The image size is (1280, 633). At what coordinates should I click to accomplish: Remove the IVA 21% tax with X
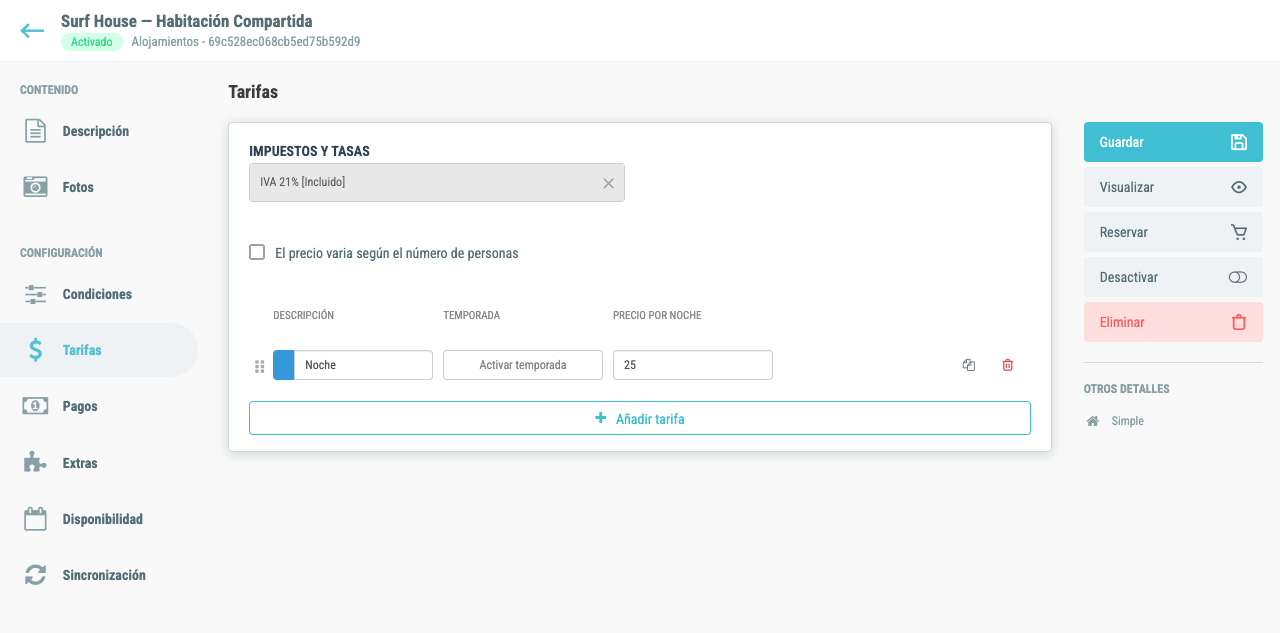coord(608,183)
